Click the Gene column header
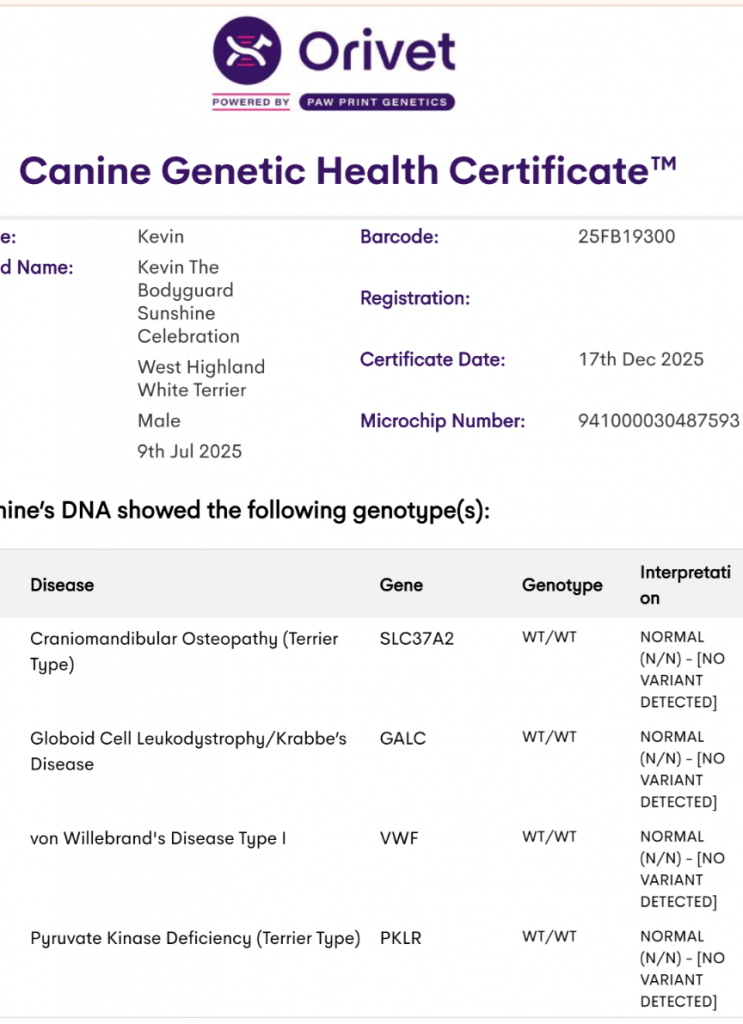The image size is (743, 1024). point(401,585)
